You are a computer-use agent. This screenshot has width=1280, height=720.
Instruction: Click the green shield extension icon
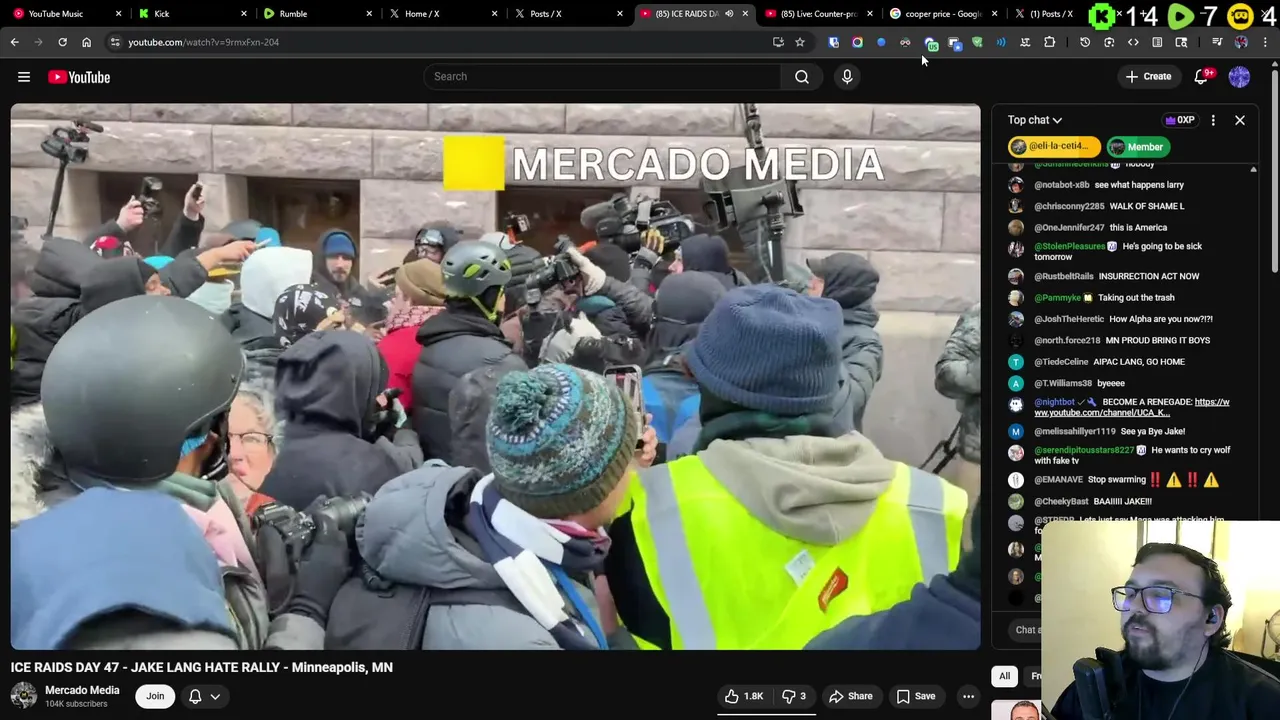(977, 42)
